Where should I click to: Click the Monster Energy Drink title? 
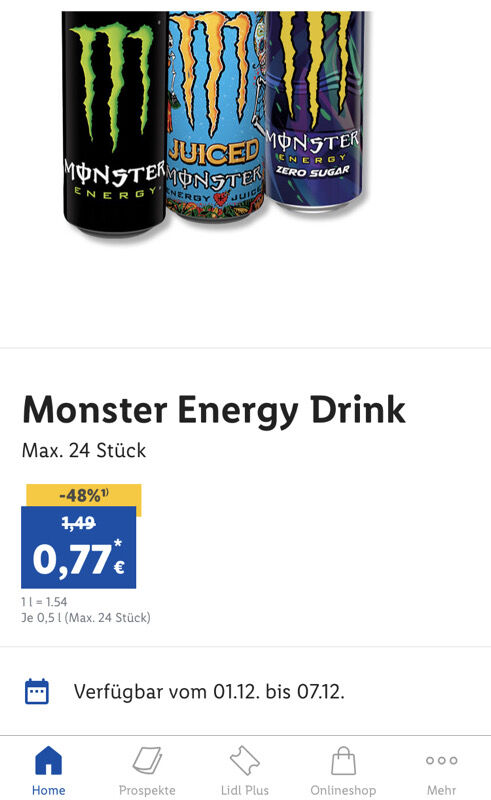point(214,410)
